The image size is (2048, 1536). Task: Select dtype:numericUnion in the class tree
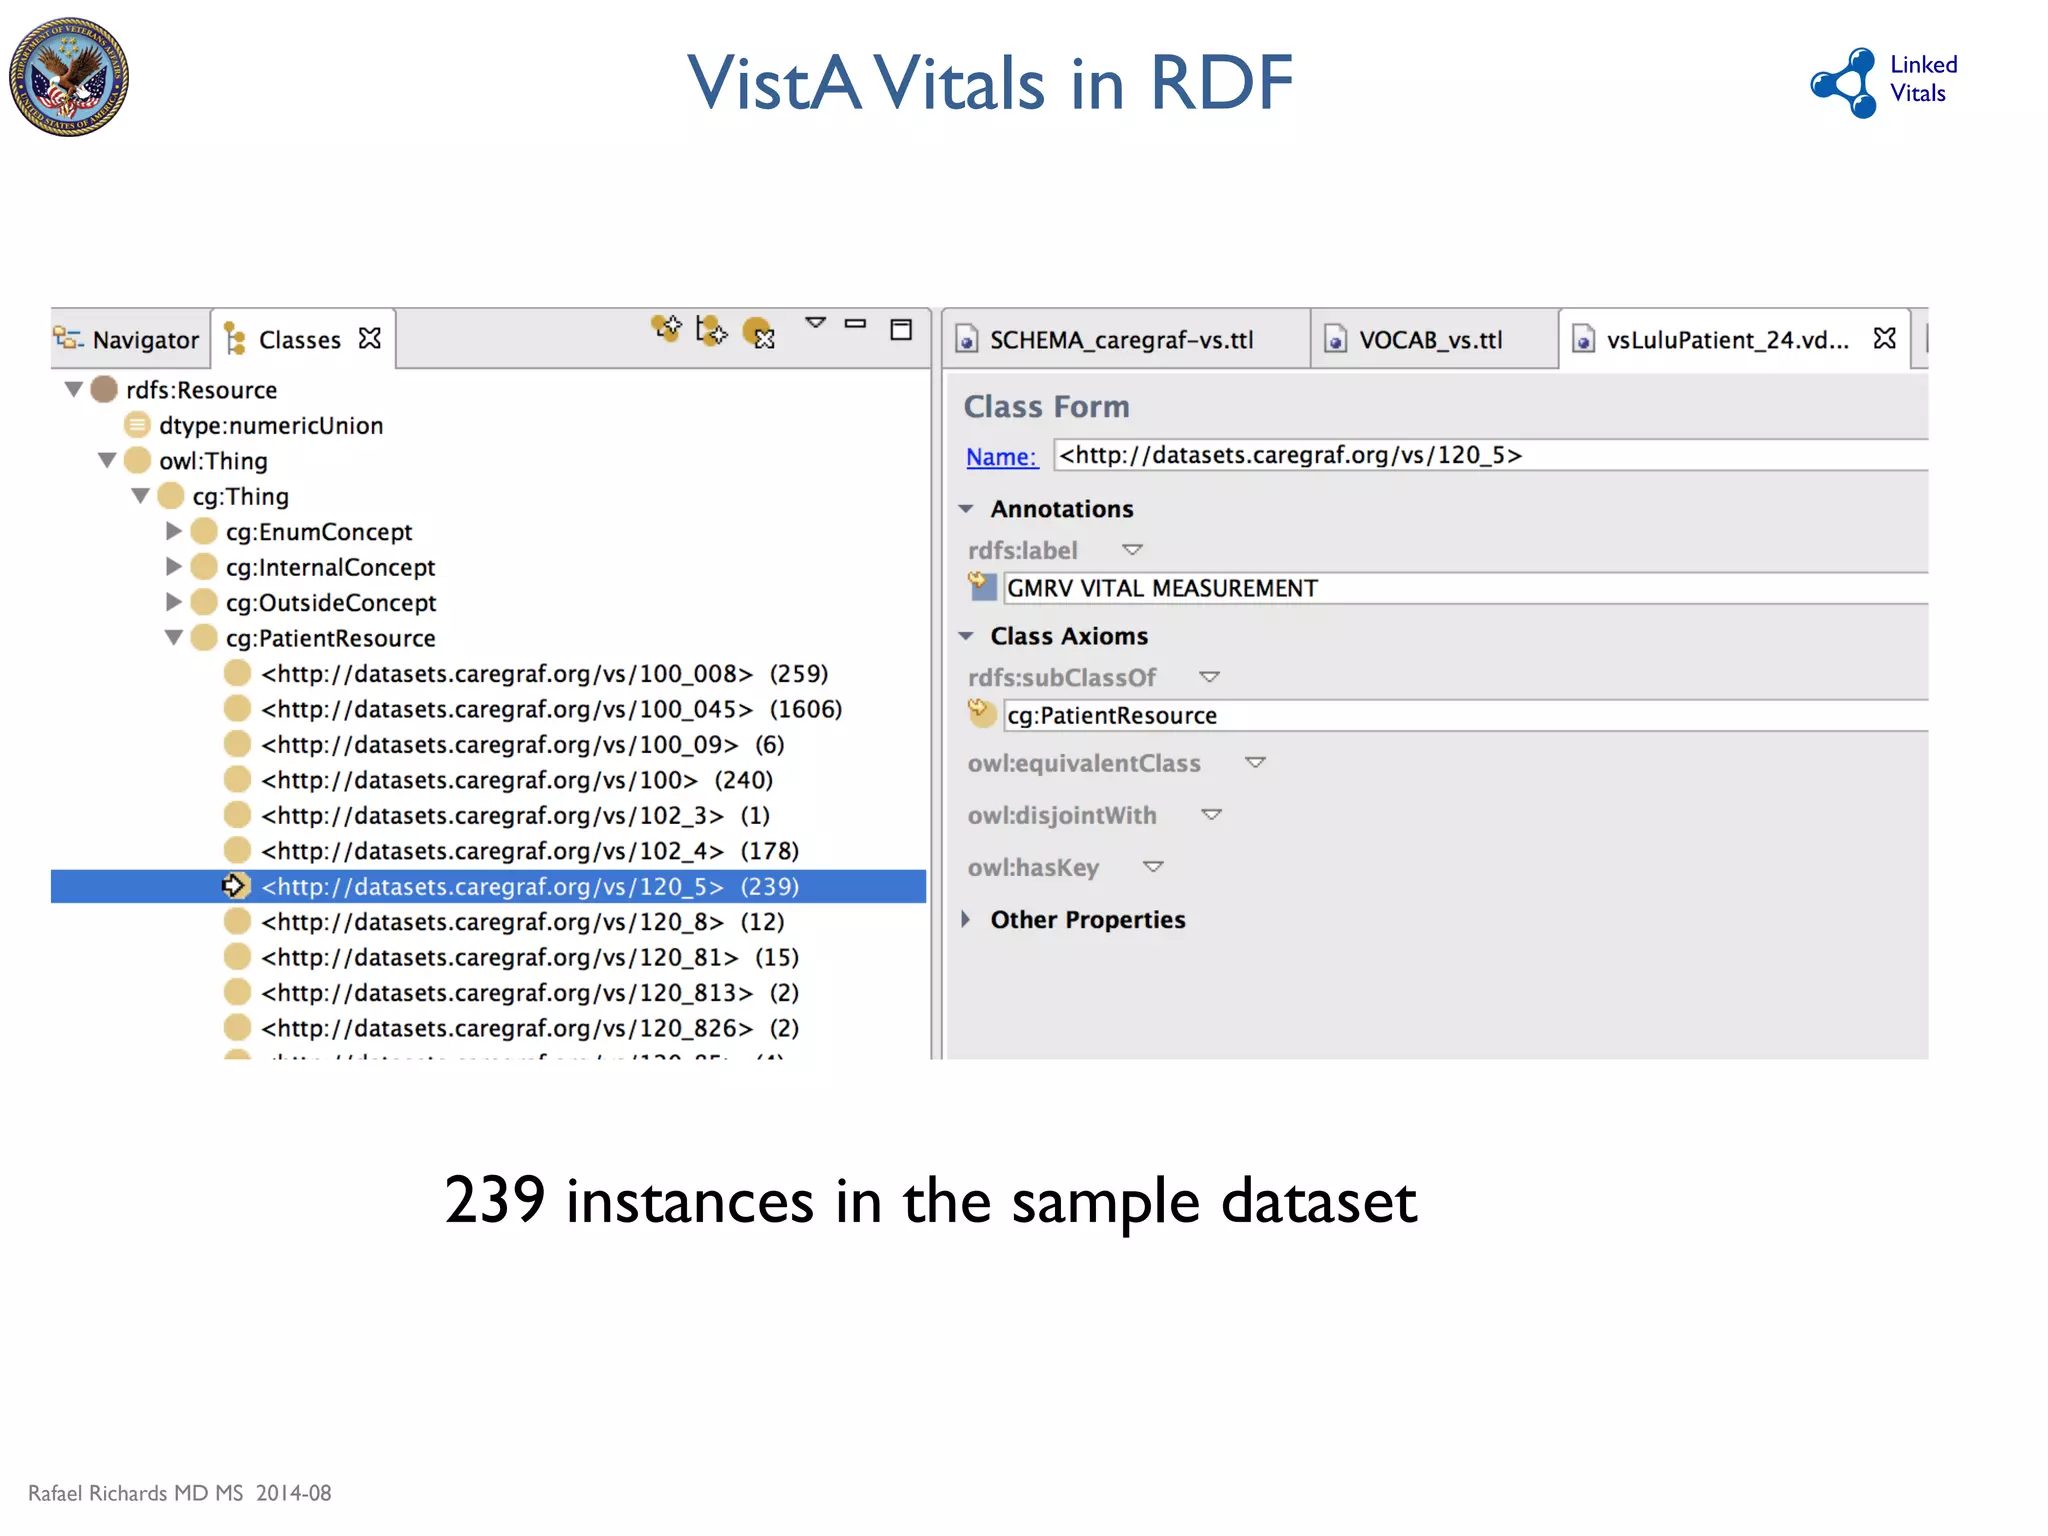271,426
